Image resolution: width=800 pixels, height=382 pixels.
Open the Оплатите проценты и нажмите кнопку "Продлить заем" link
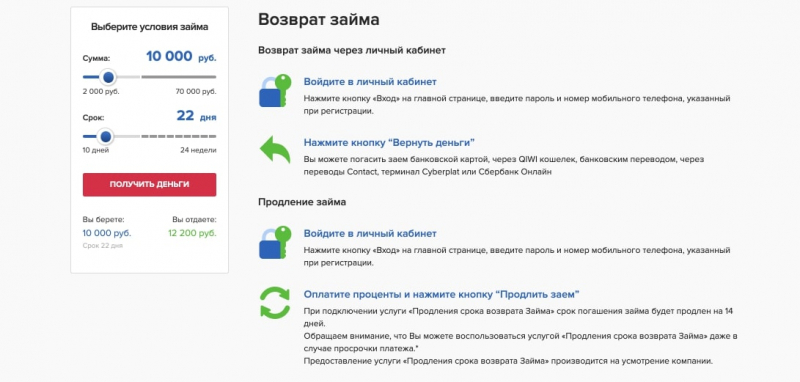click(442, 294)
